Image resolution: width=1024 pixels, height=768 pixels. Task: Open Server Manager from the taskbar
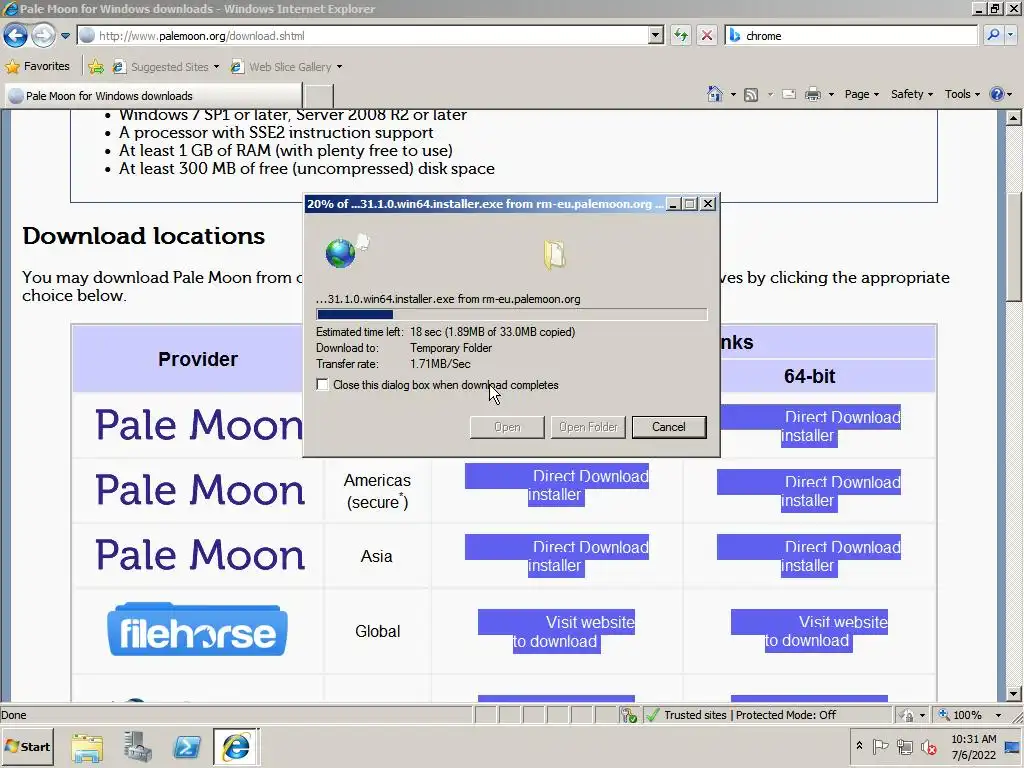click(137, 747)
